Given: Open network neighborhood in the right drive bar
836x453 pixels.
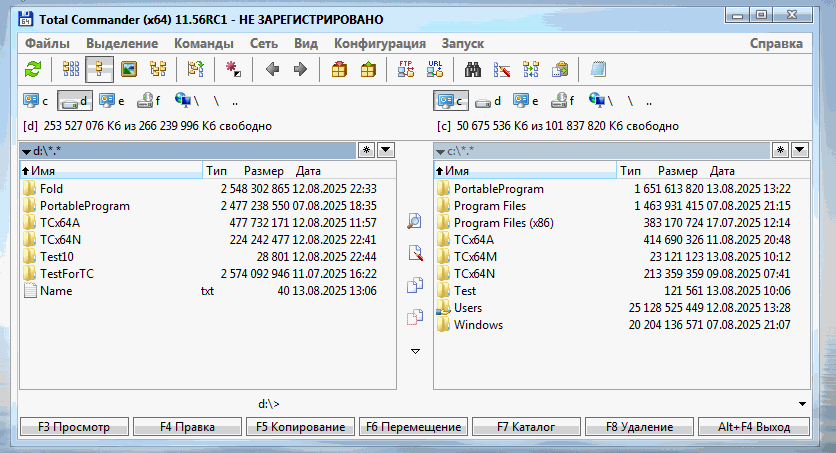Looking at the screenshot, I should (x=601, y=101).
